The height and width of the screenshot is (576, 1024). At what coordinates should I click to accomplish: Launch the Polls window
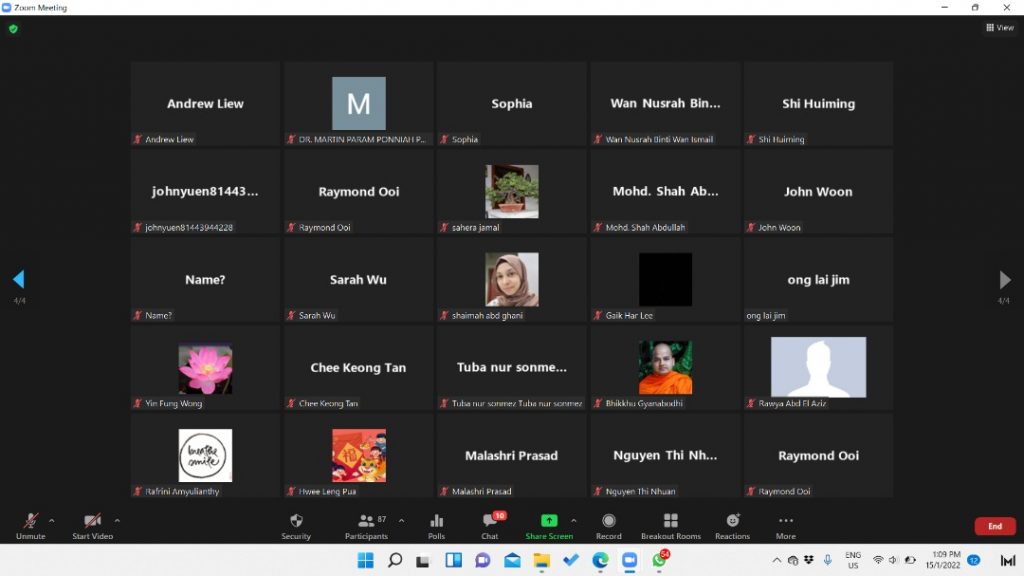[436, 526]
